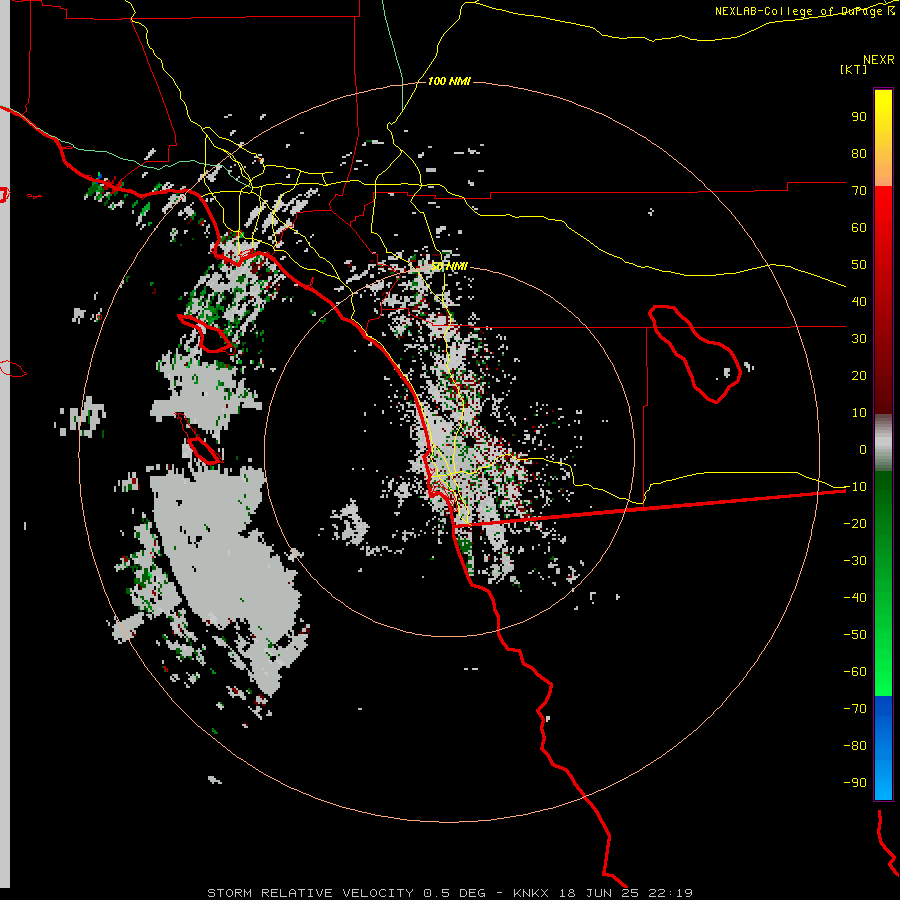
Task: Click the [KT] units label
Action: point(854,69)
